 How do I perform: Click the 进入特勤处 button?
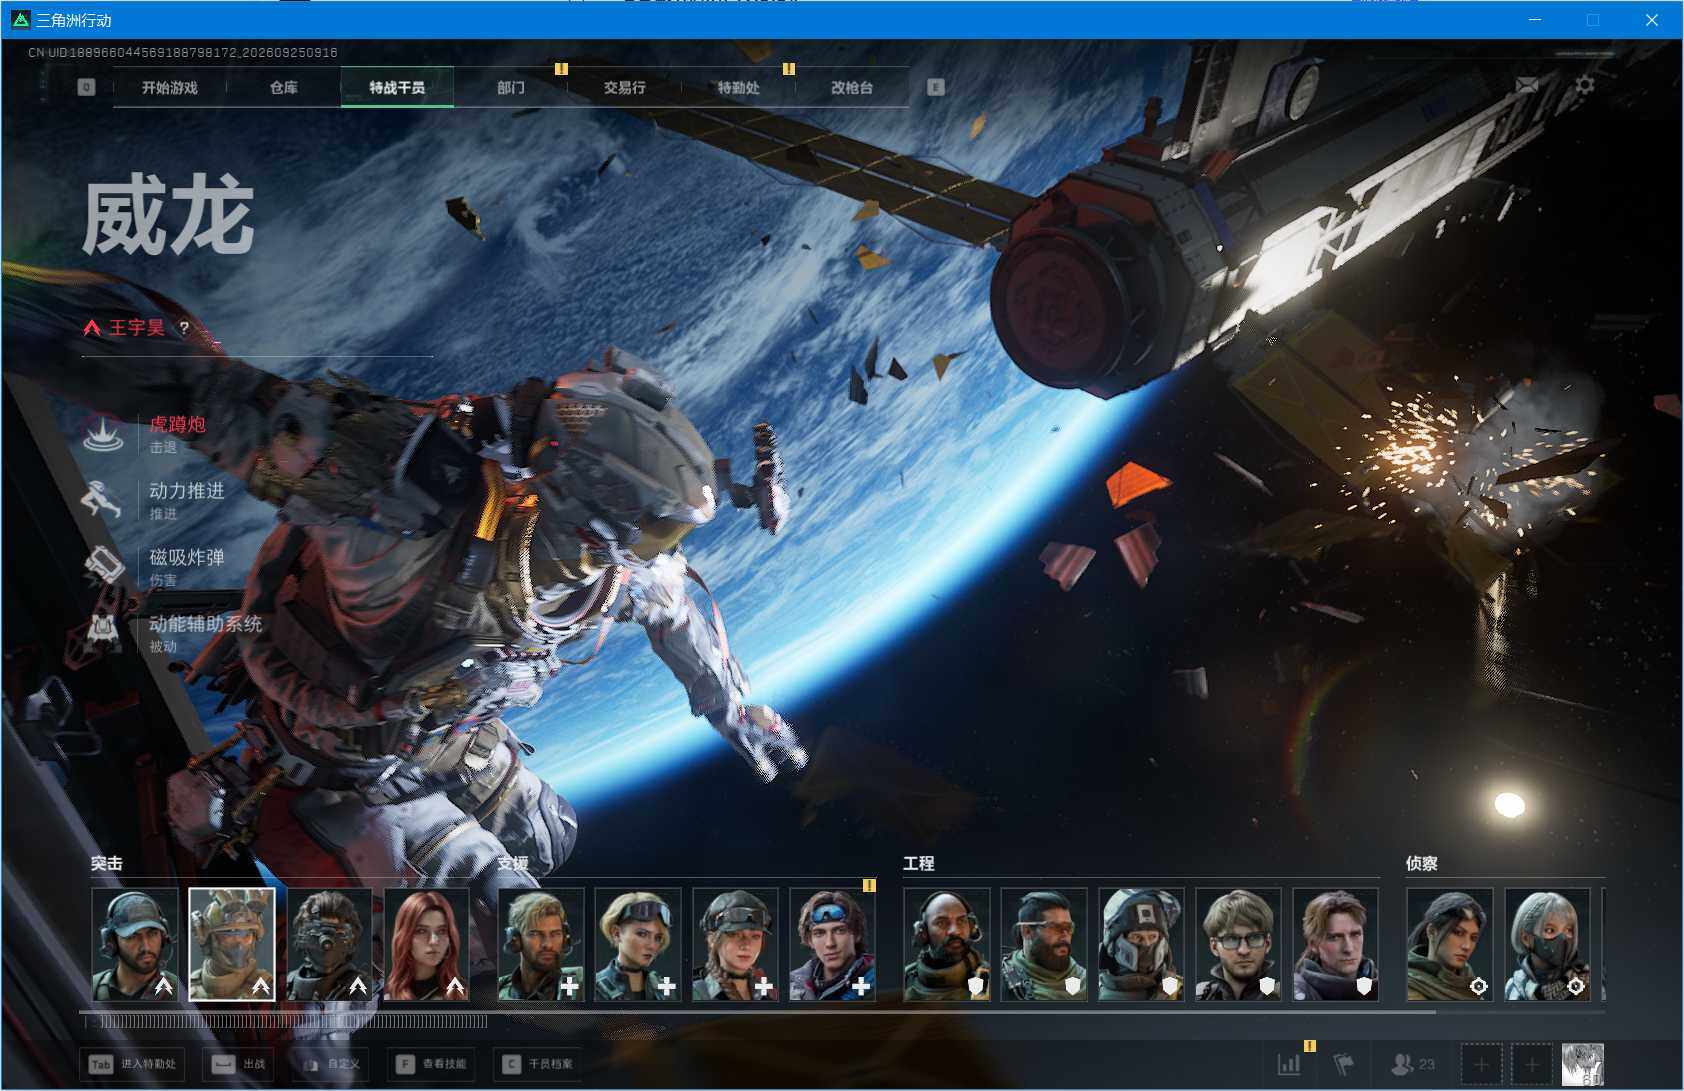pos(134,1064)
